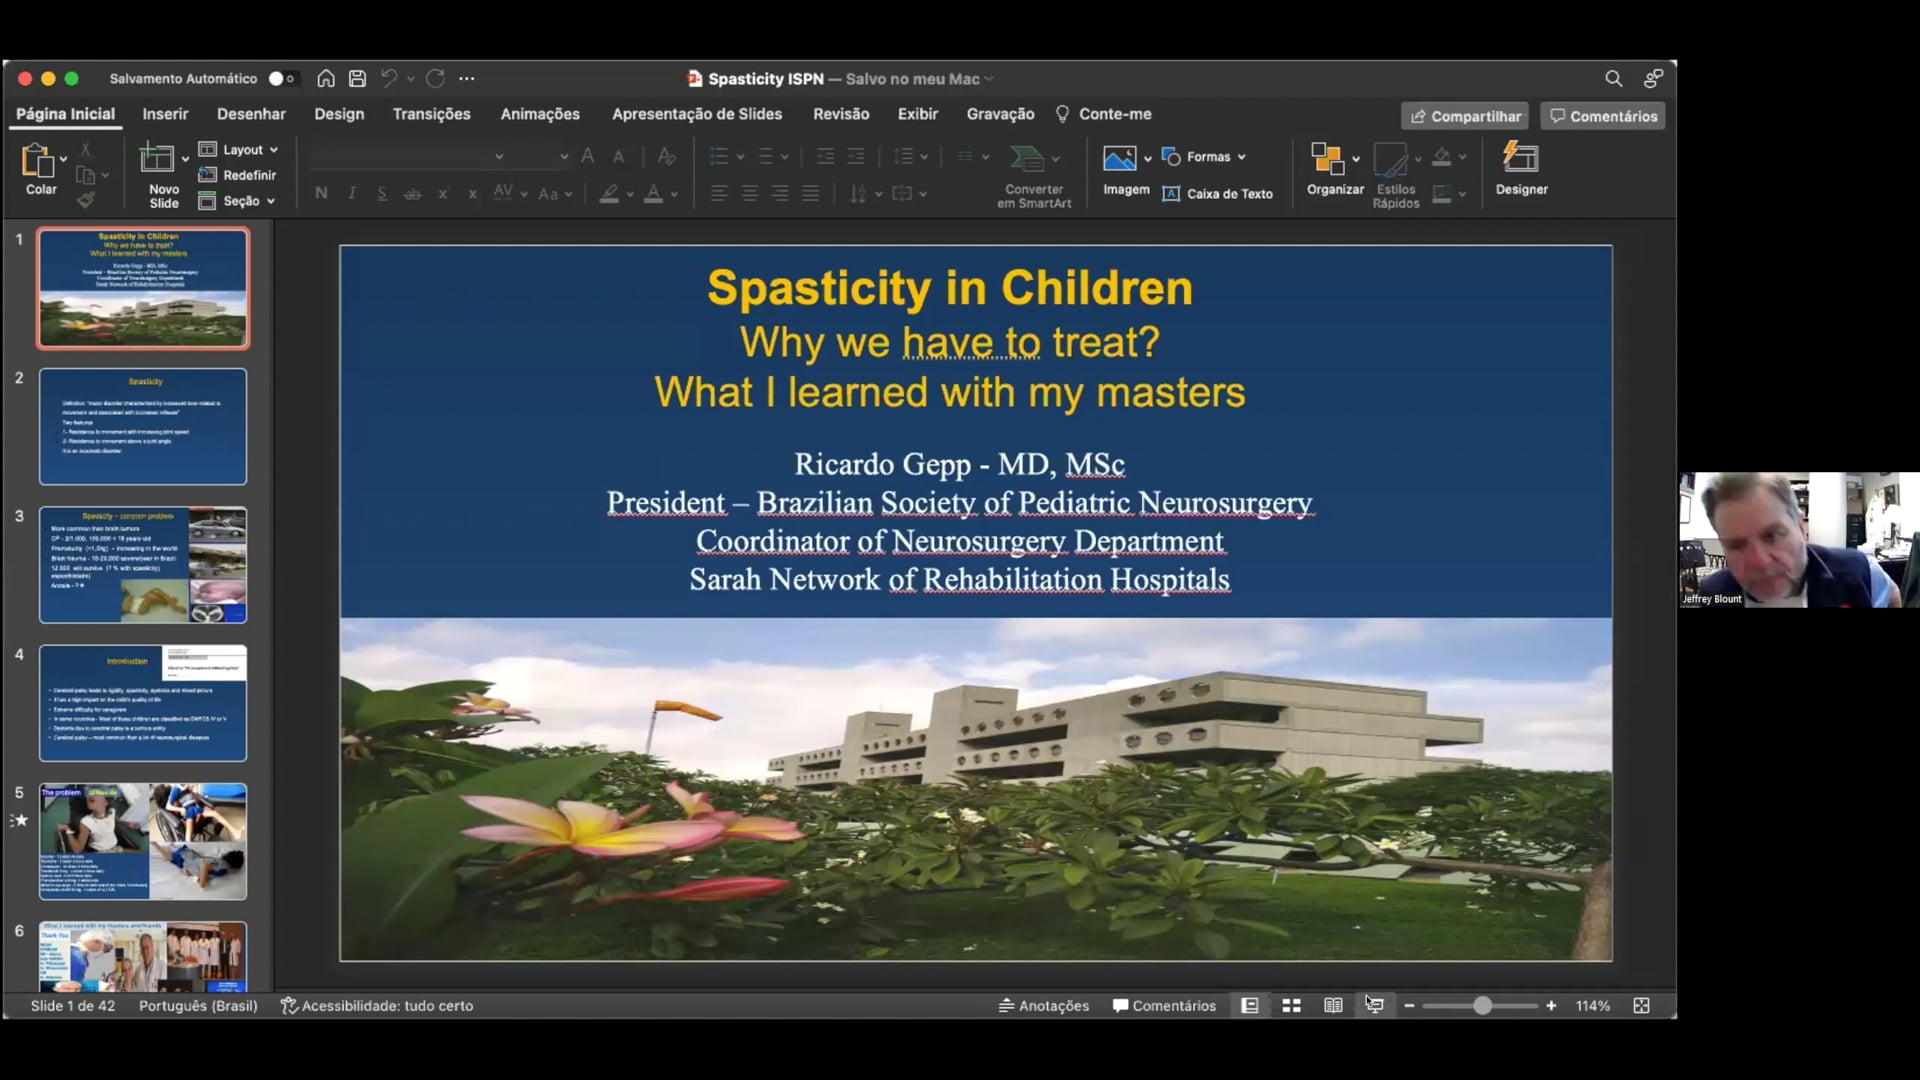Expand the Novo Slide dropdown arrow
Image resolution: width=1920 pixels, height=1080 pixels.
(x=185, y=159)
